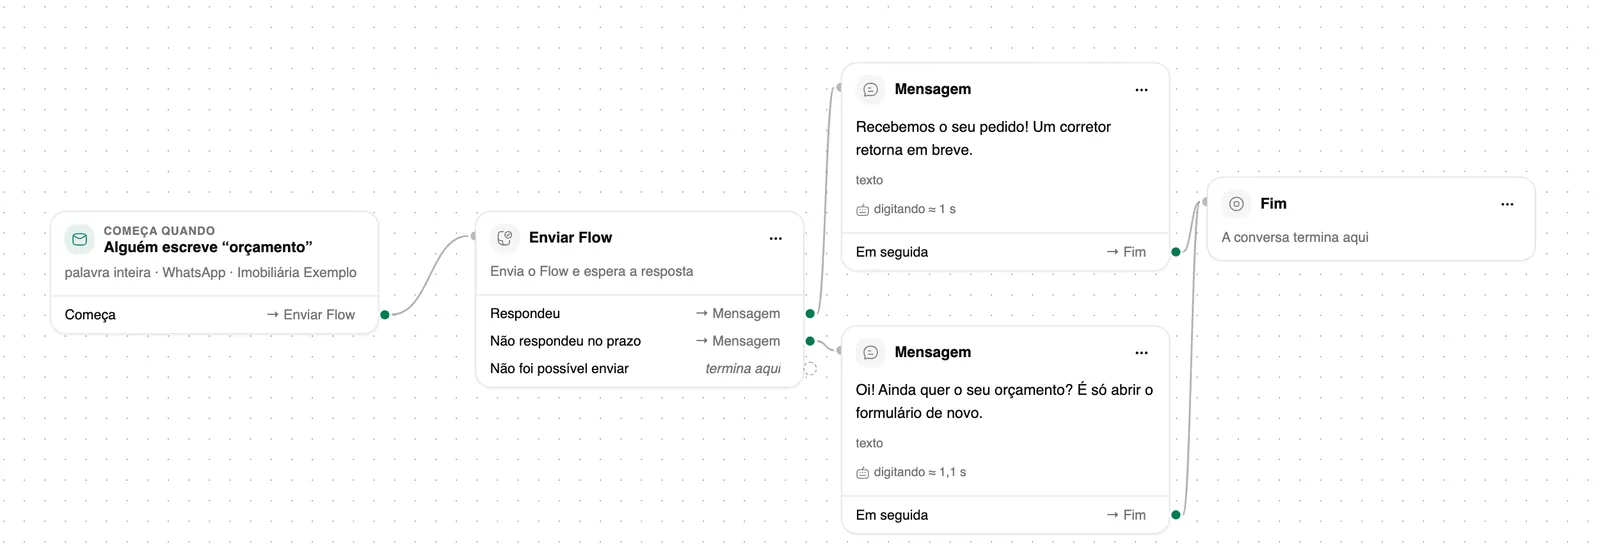Click the envelope icon on the trigger node
This screenshot has height=544, width=1600.
[x=79, y=239]
